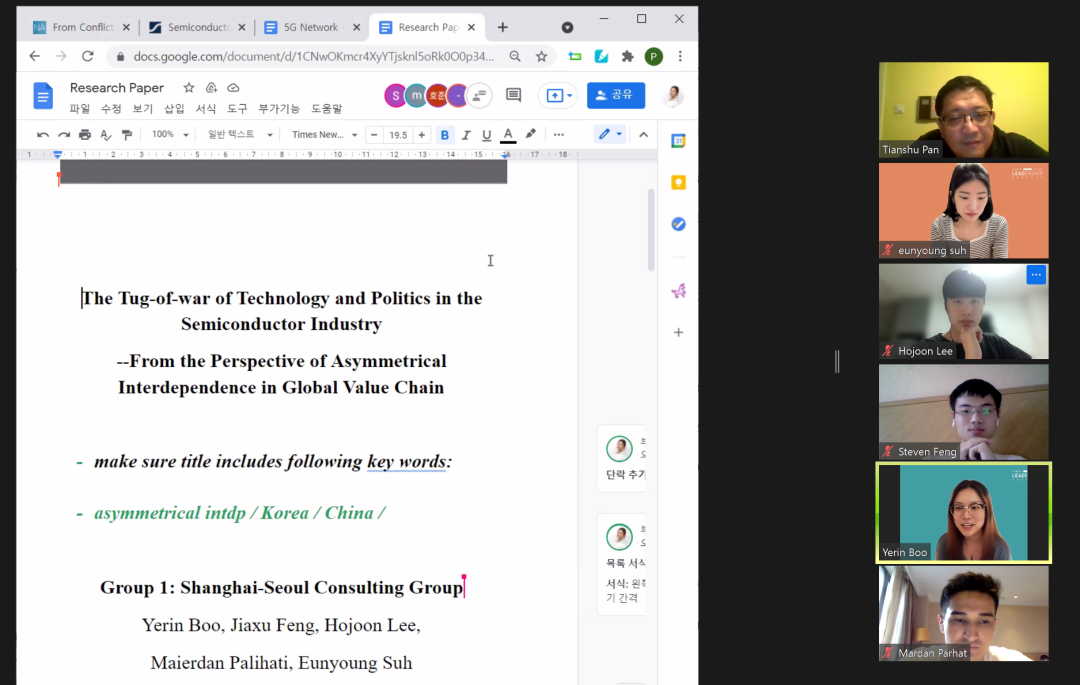Undo the last edit
The height and width of the screenshot is (685, 1080).
point(43,135)
